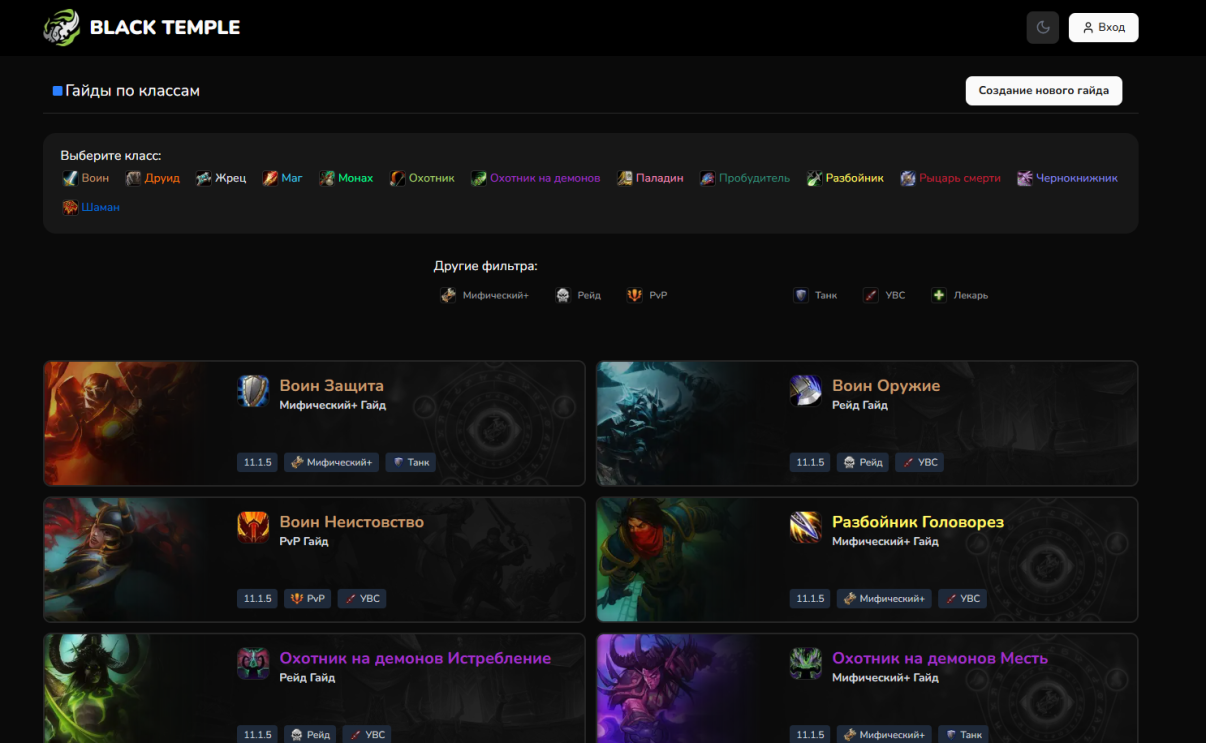Click Танк tag on Воин Защита card
This screenshot has width=1206, height=743.
[x=410, y=462]
